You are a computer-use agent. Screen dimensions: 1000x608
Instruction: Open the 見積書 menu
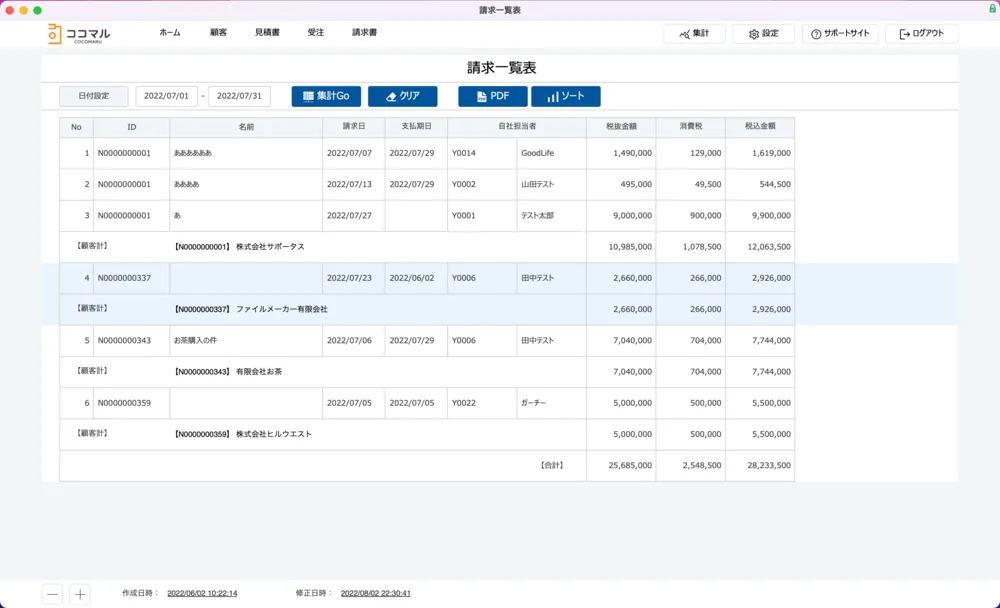[x=267, y=33]
